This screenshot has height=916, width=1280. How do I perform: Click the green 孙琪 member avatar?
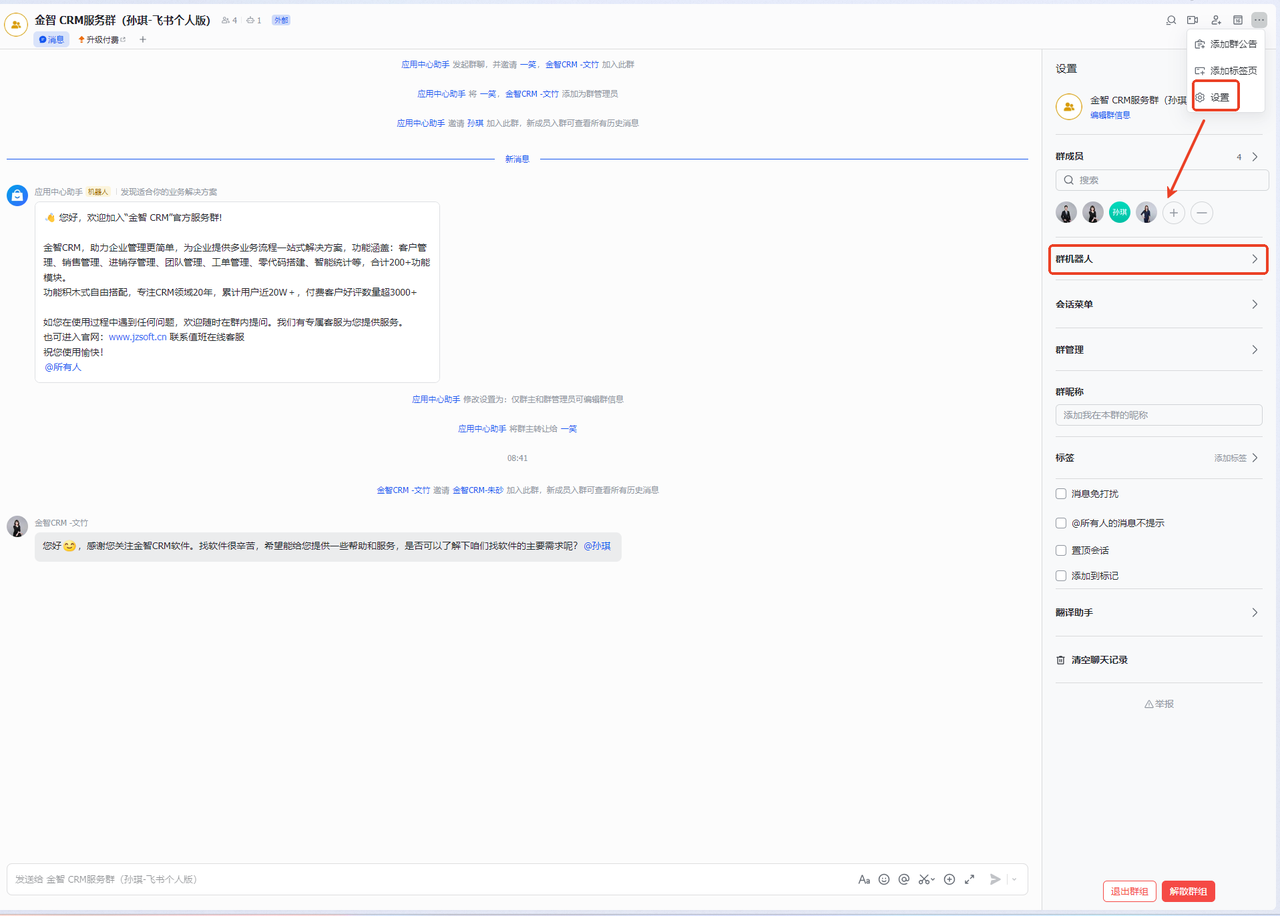pos(1120,212)
